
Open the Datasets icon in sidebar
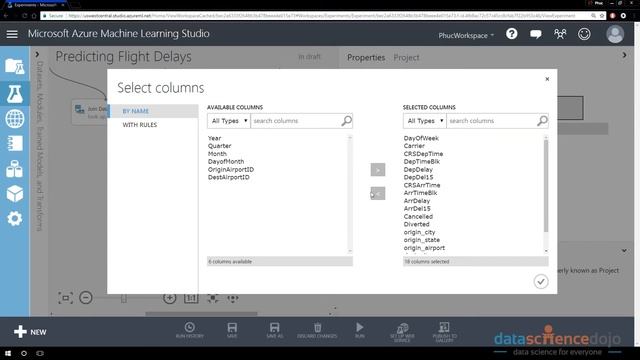click(15, 169)
